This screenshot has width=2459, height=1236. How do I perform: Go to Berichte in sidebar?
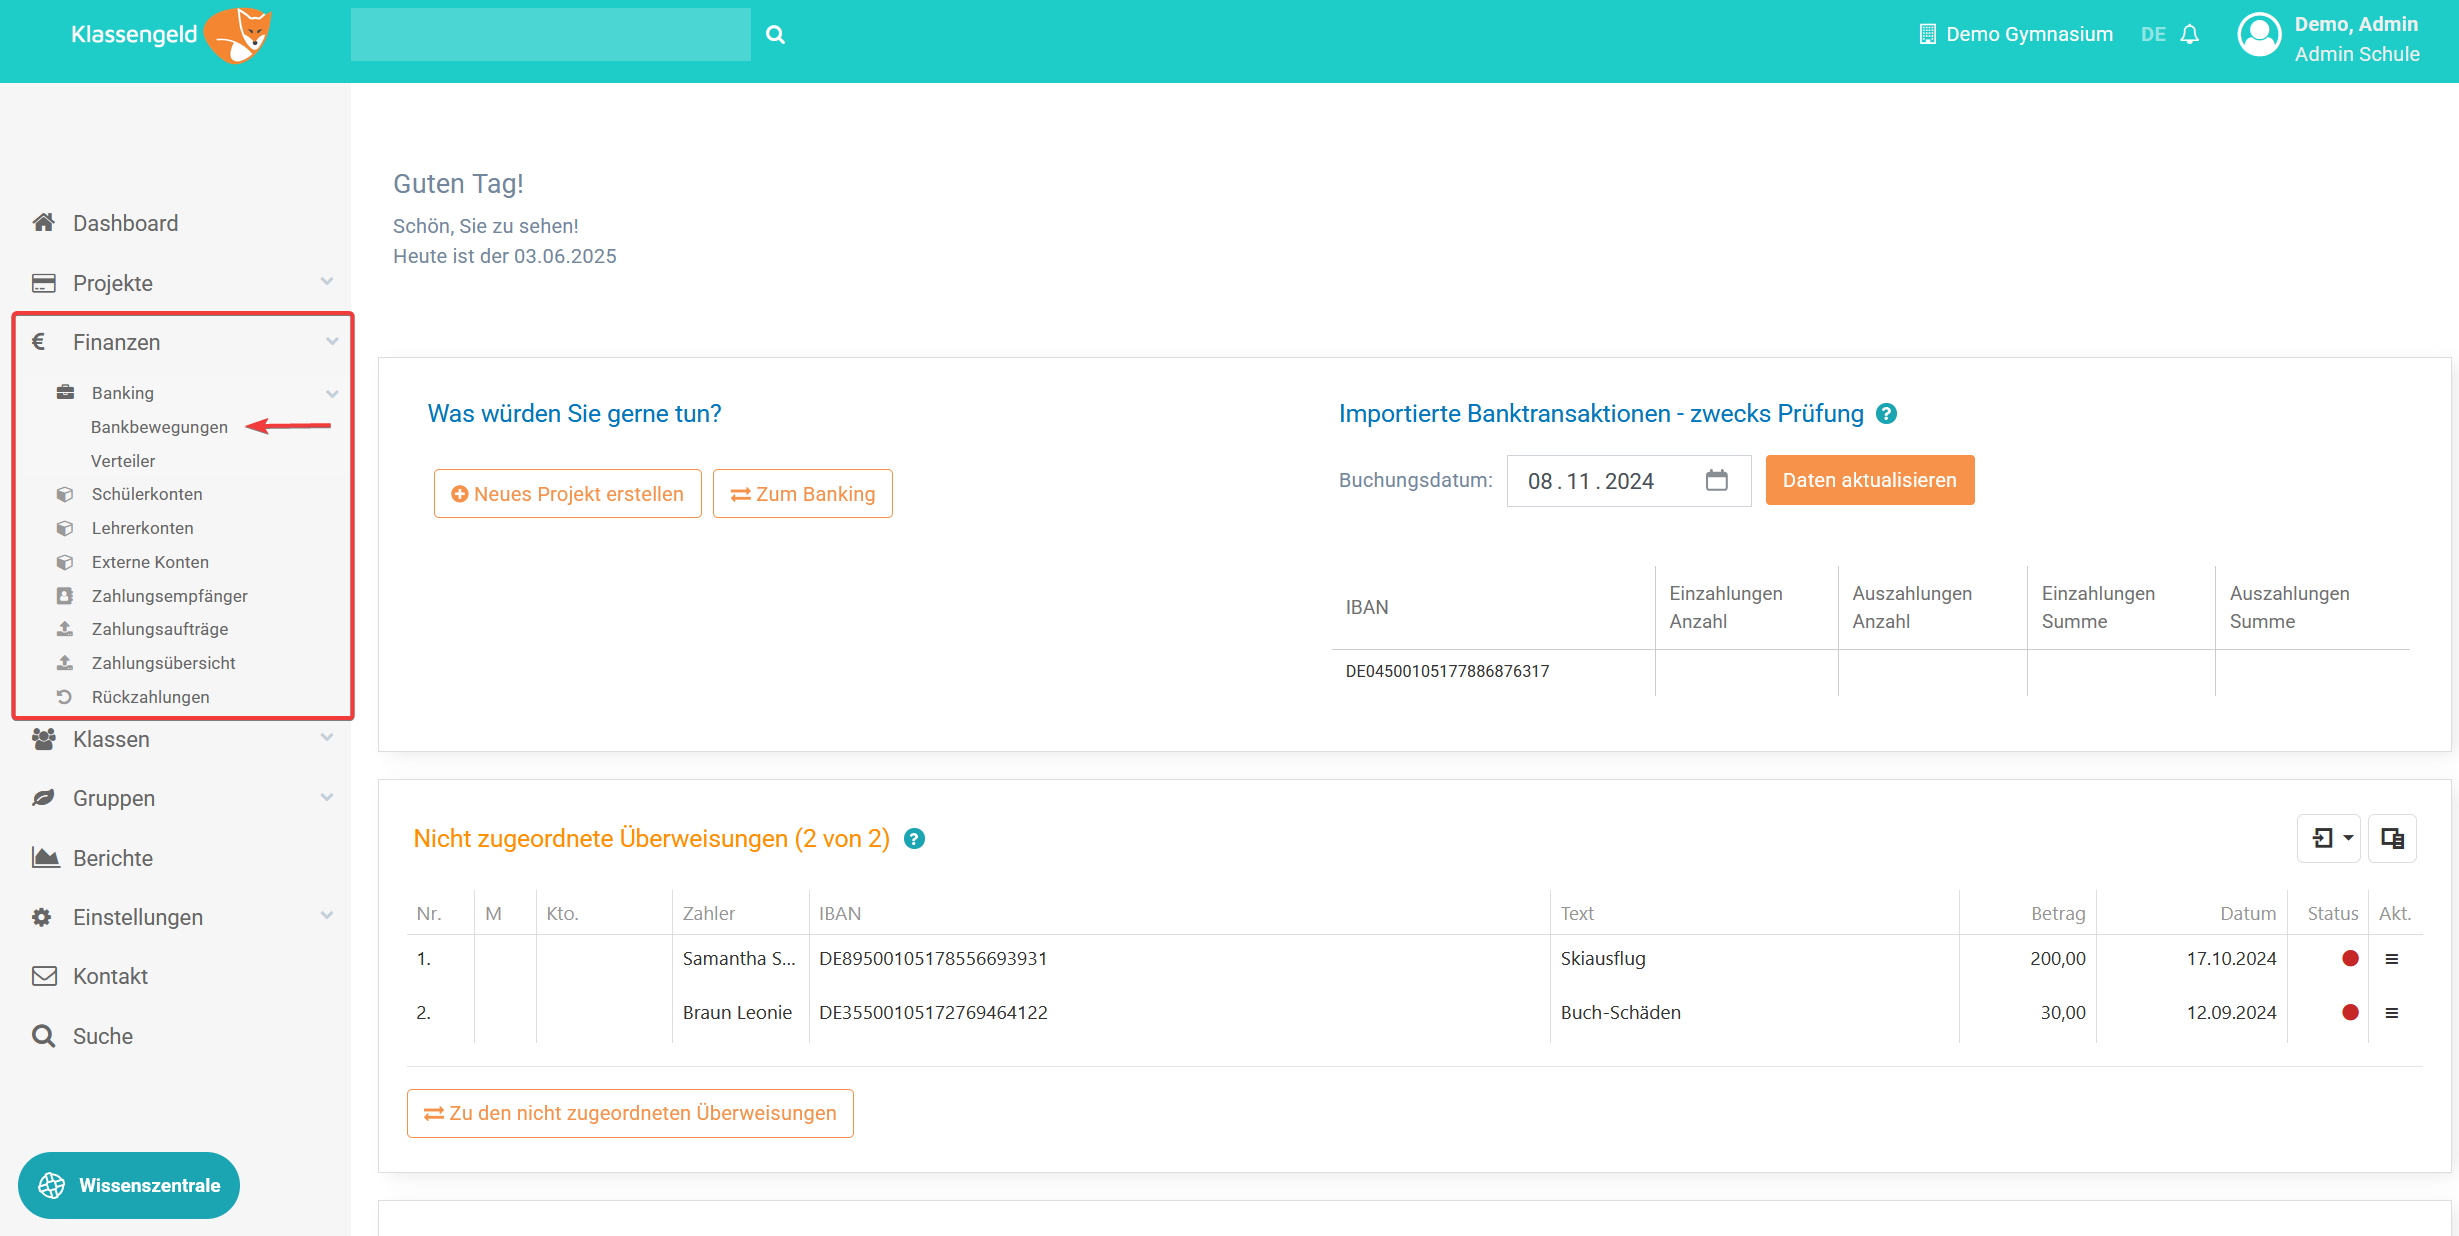(113, 858)
